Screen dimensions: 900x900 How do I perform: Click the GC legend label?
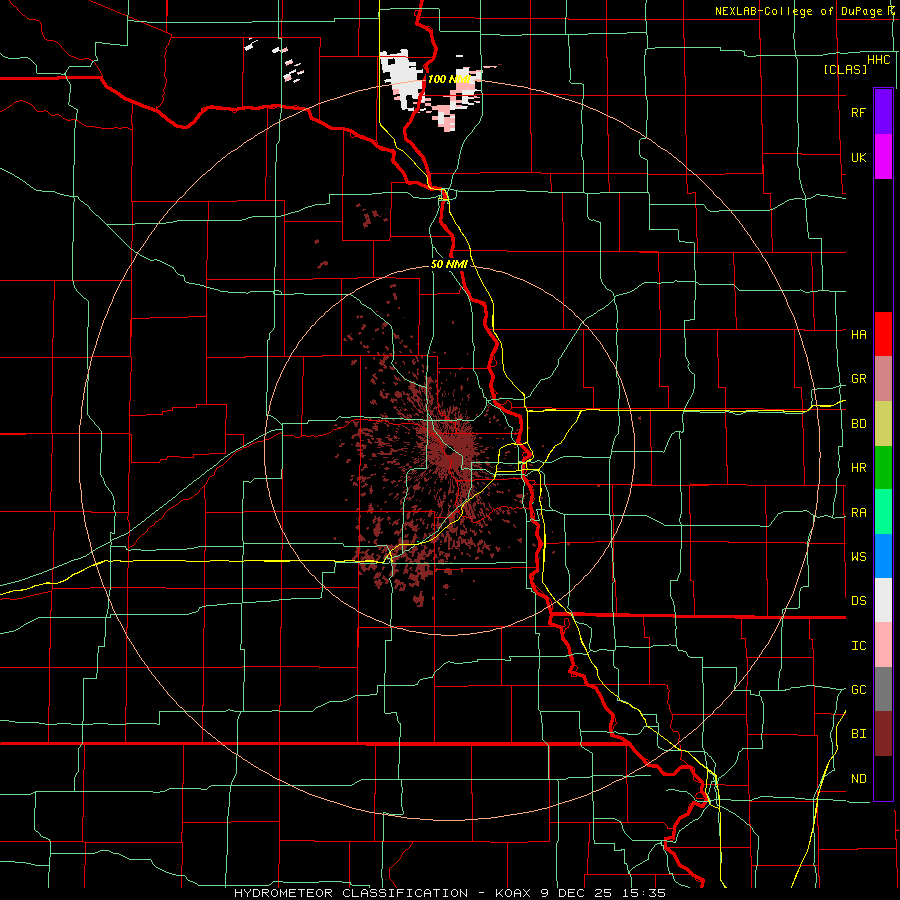tap(858, 690)
